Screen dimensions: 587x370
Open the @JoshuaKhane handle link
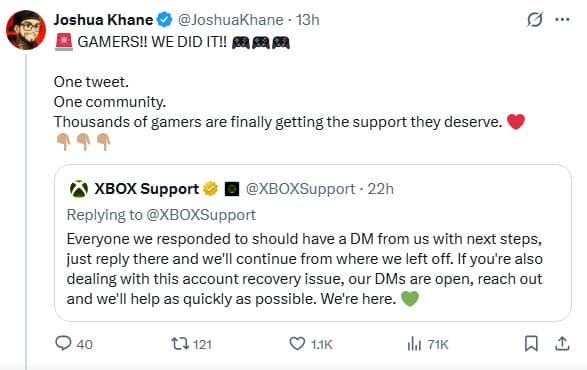(230, 19)
